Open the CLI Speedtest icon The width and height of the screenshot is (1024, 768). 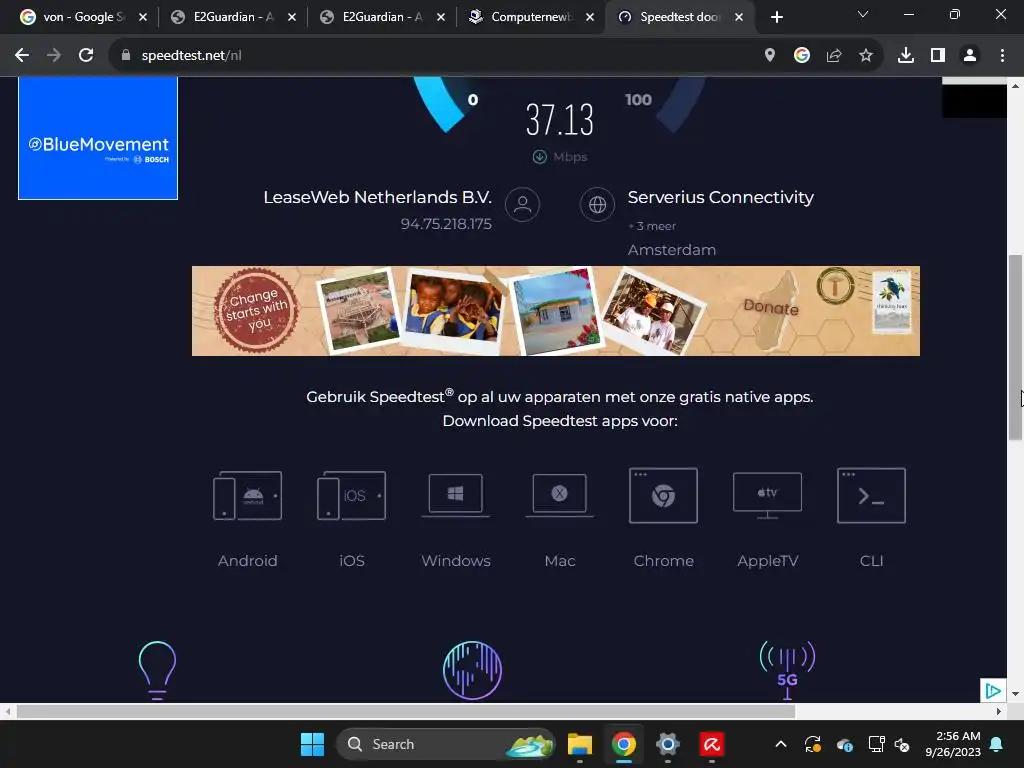(x=871, y=495)
